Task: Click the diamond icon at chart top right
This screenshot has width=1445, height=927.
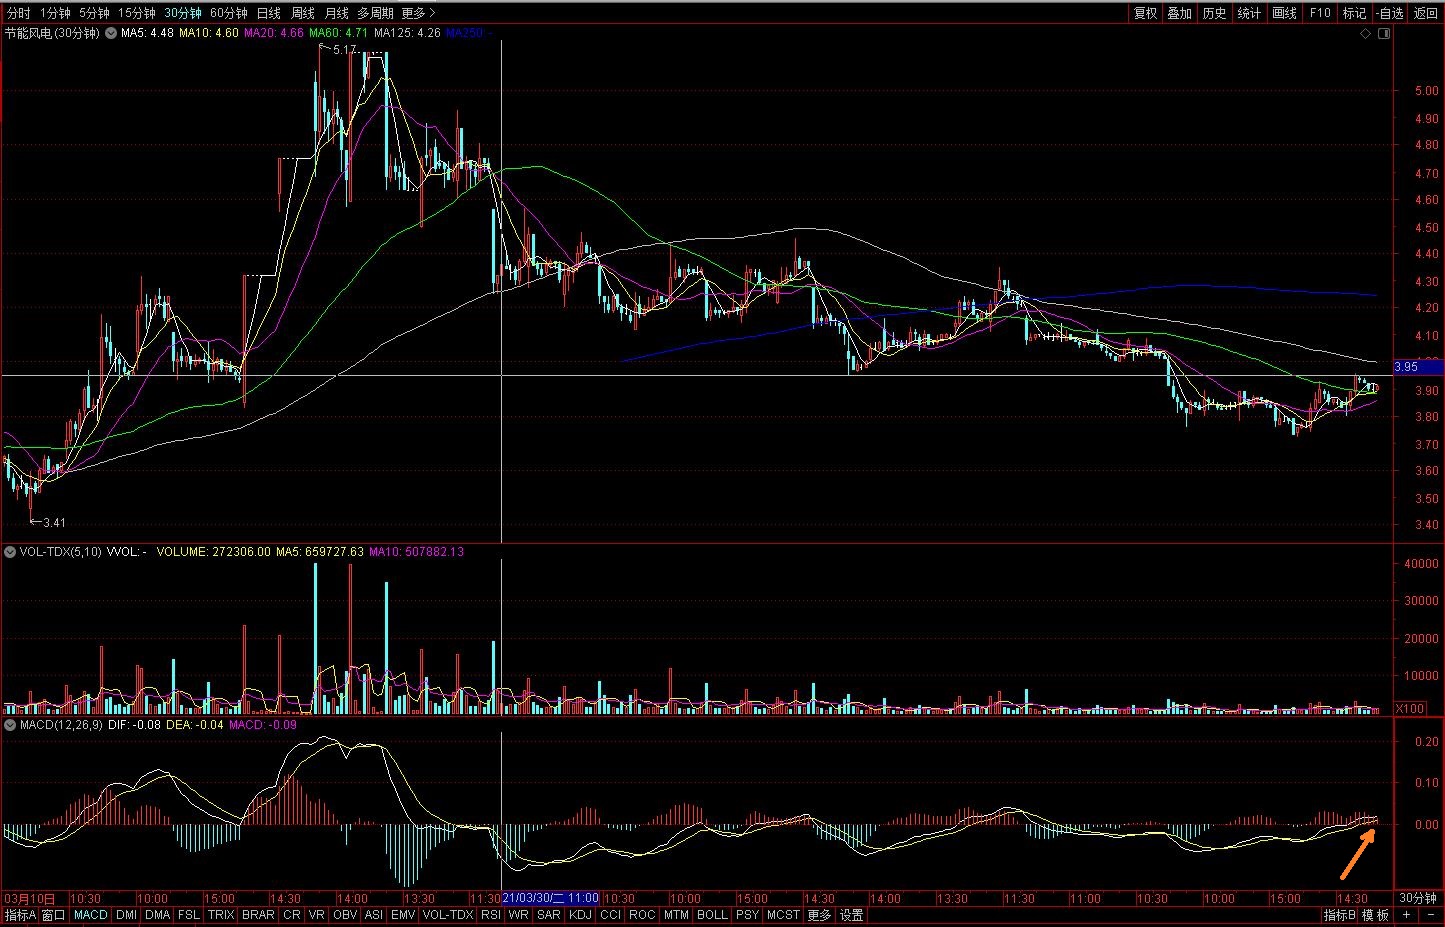Action: pyautogui.click(x=1366, y=33)
